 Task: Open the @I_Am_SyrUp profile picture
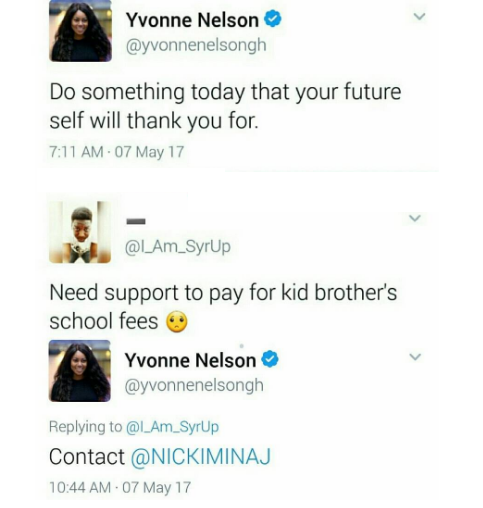[80, 232]
